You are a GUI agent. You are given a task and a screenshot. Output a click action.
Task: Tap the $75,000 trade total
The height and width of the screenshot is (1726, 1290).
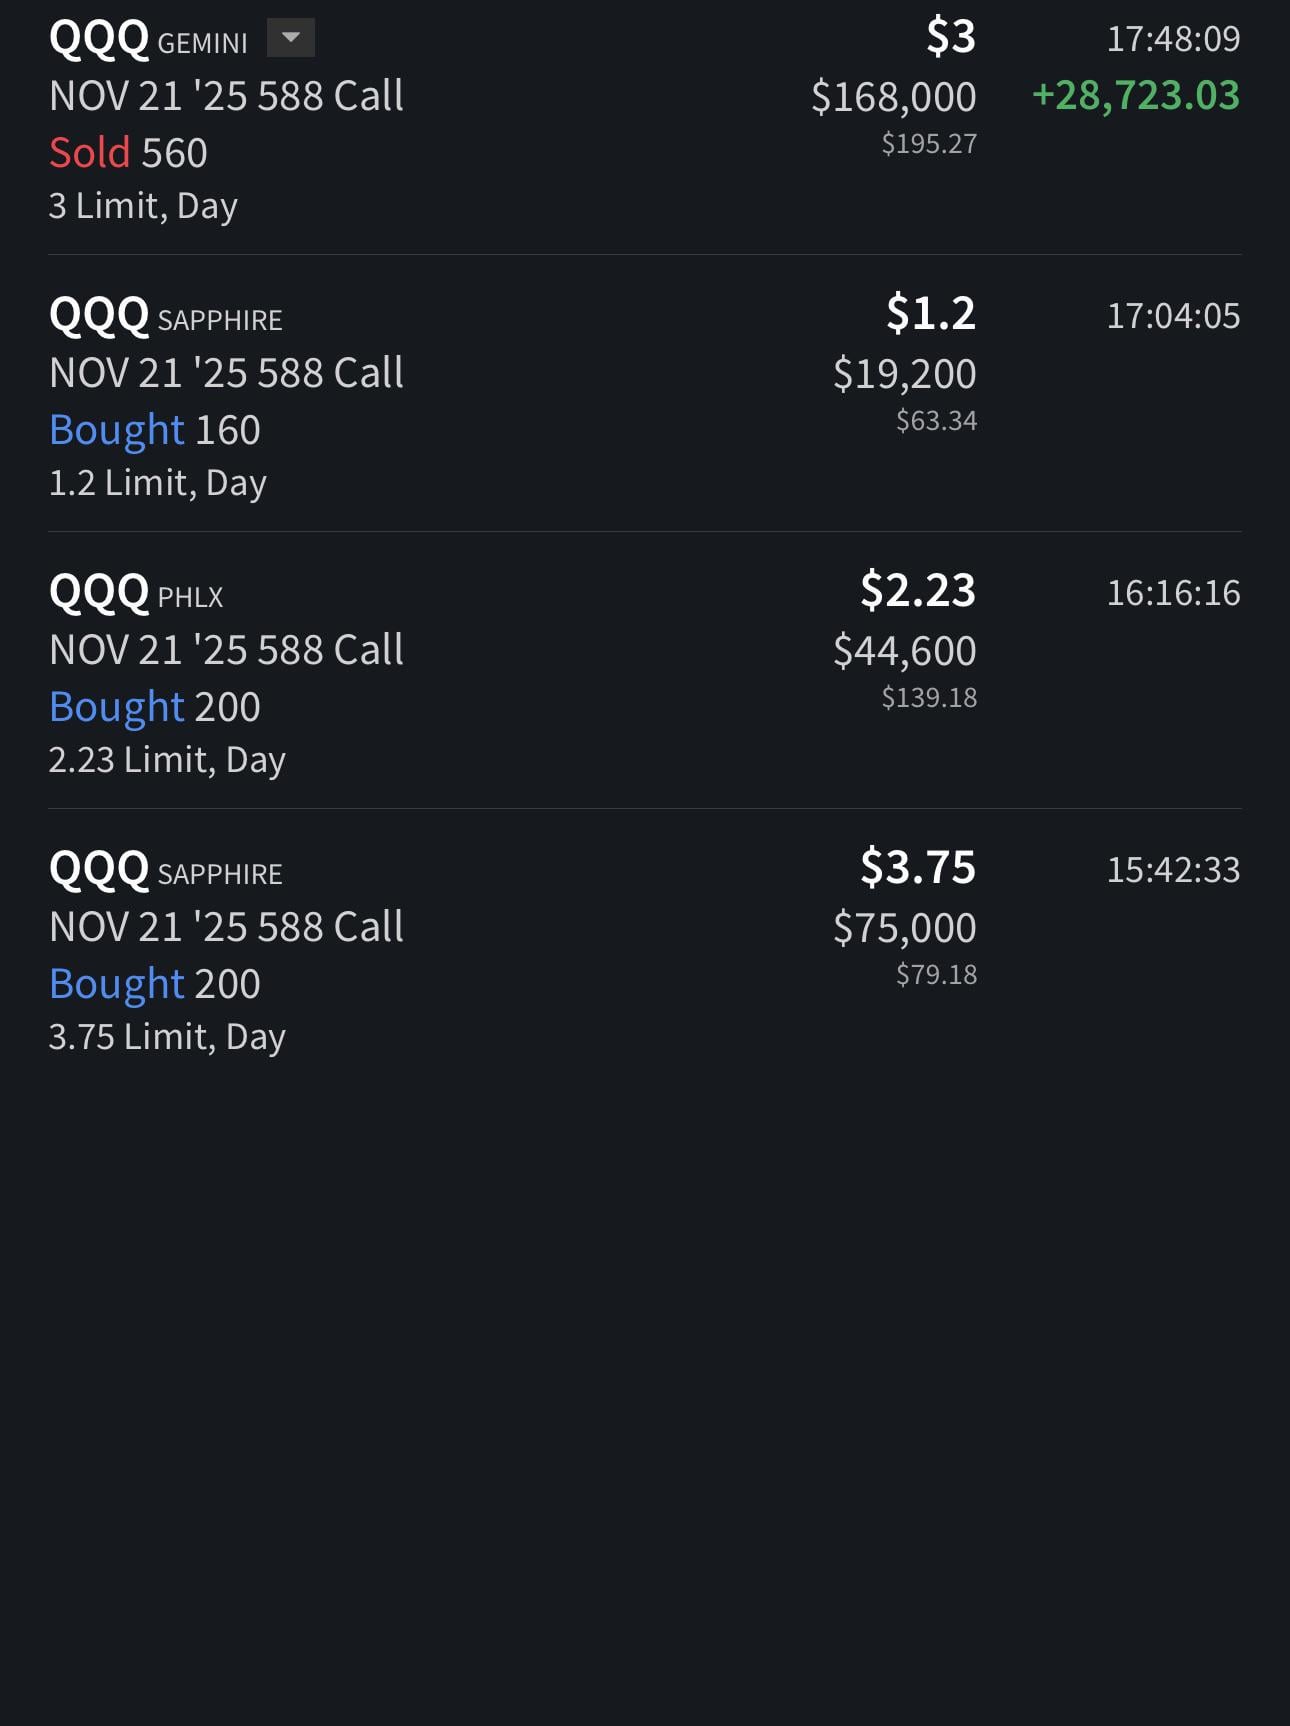(904, 928)
